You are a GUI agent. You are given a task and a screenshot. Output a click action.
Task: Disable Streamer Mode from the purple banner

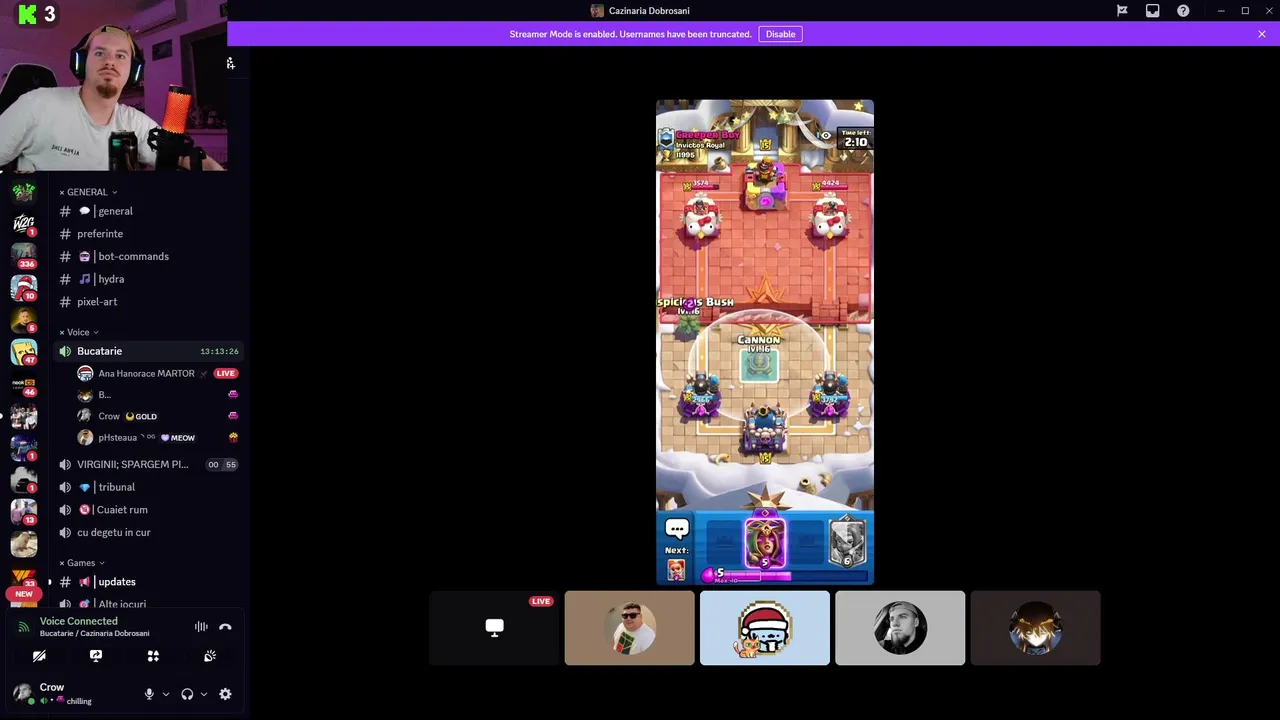(x=780, y=34)
